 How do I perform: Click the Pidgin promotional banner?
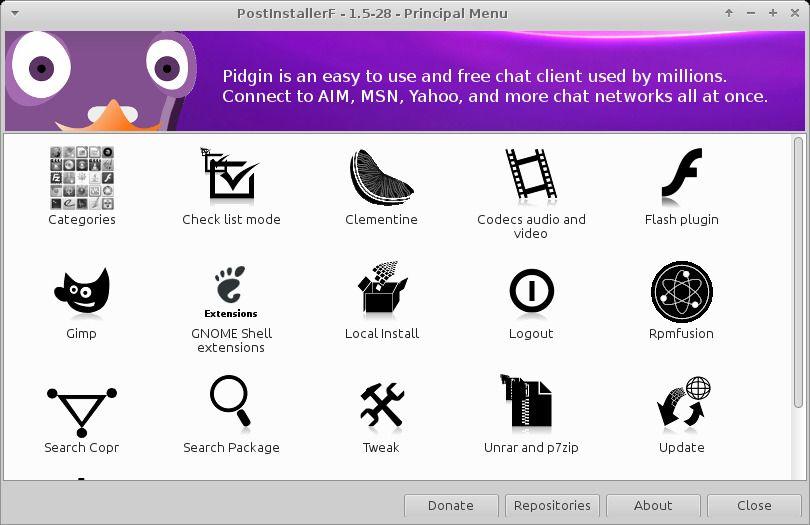(x=405, y=81)
